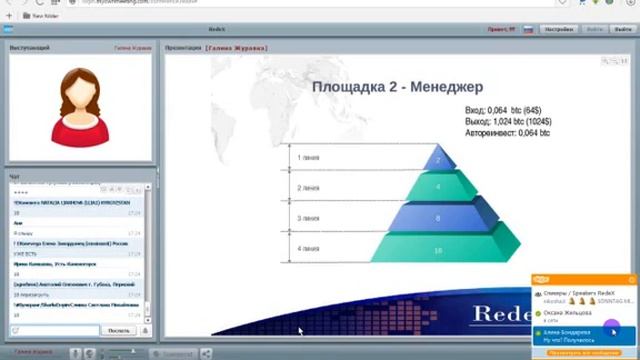This screenshot has width=640, height=360.
Task: Open the Настройки settings button
Action: (559, 29)
